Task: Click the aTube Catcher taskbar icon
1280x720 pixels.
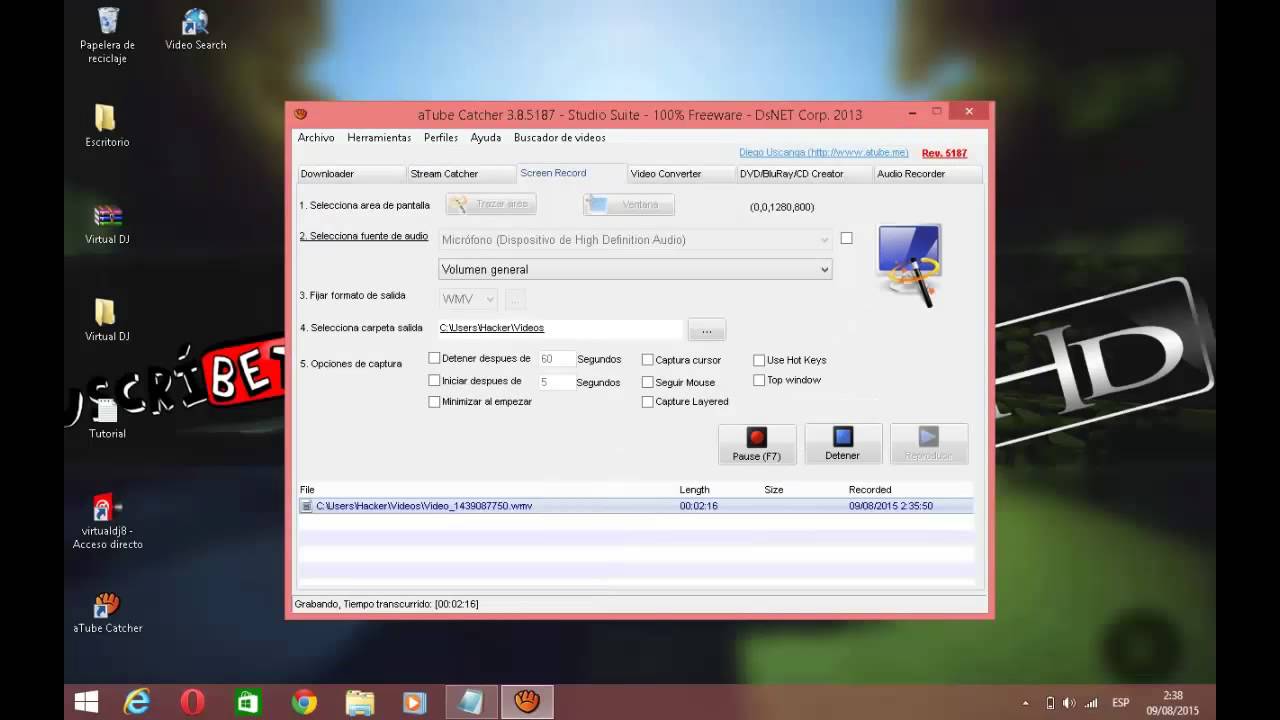Action: tap(526, 703)
